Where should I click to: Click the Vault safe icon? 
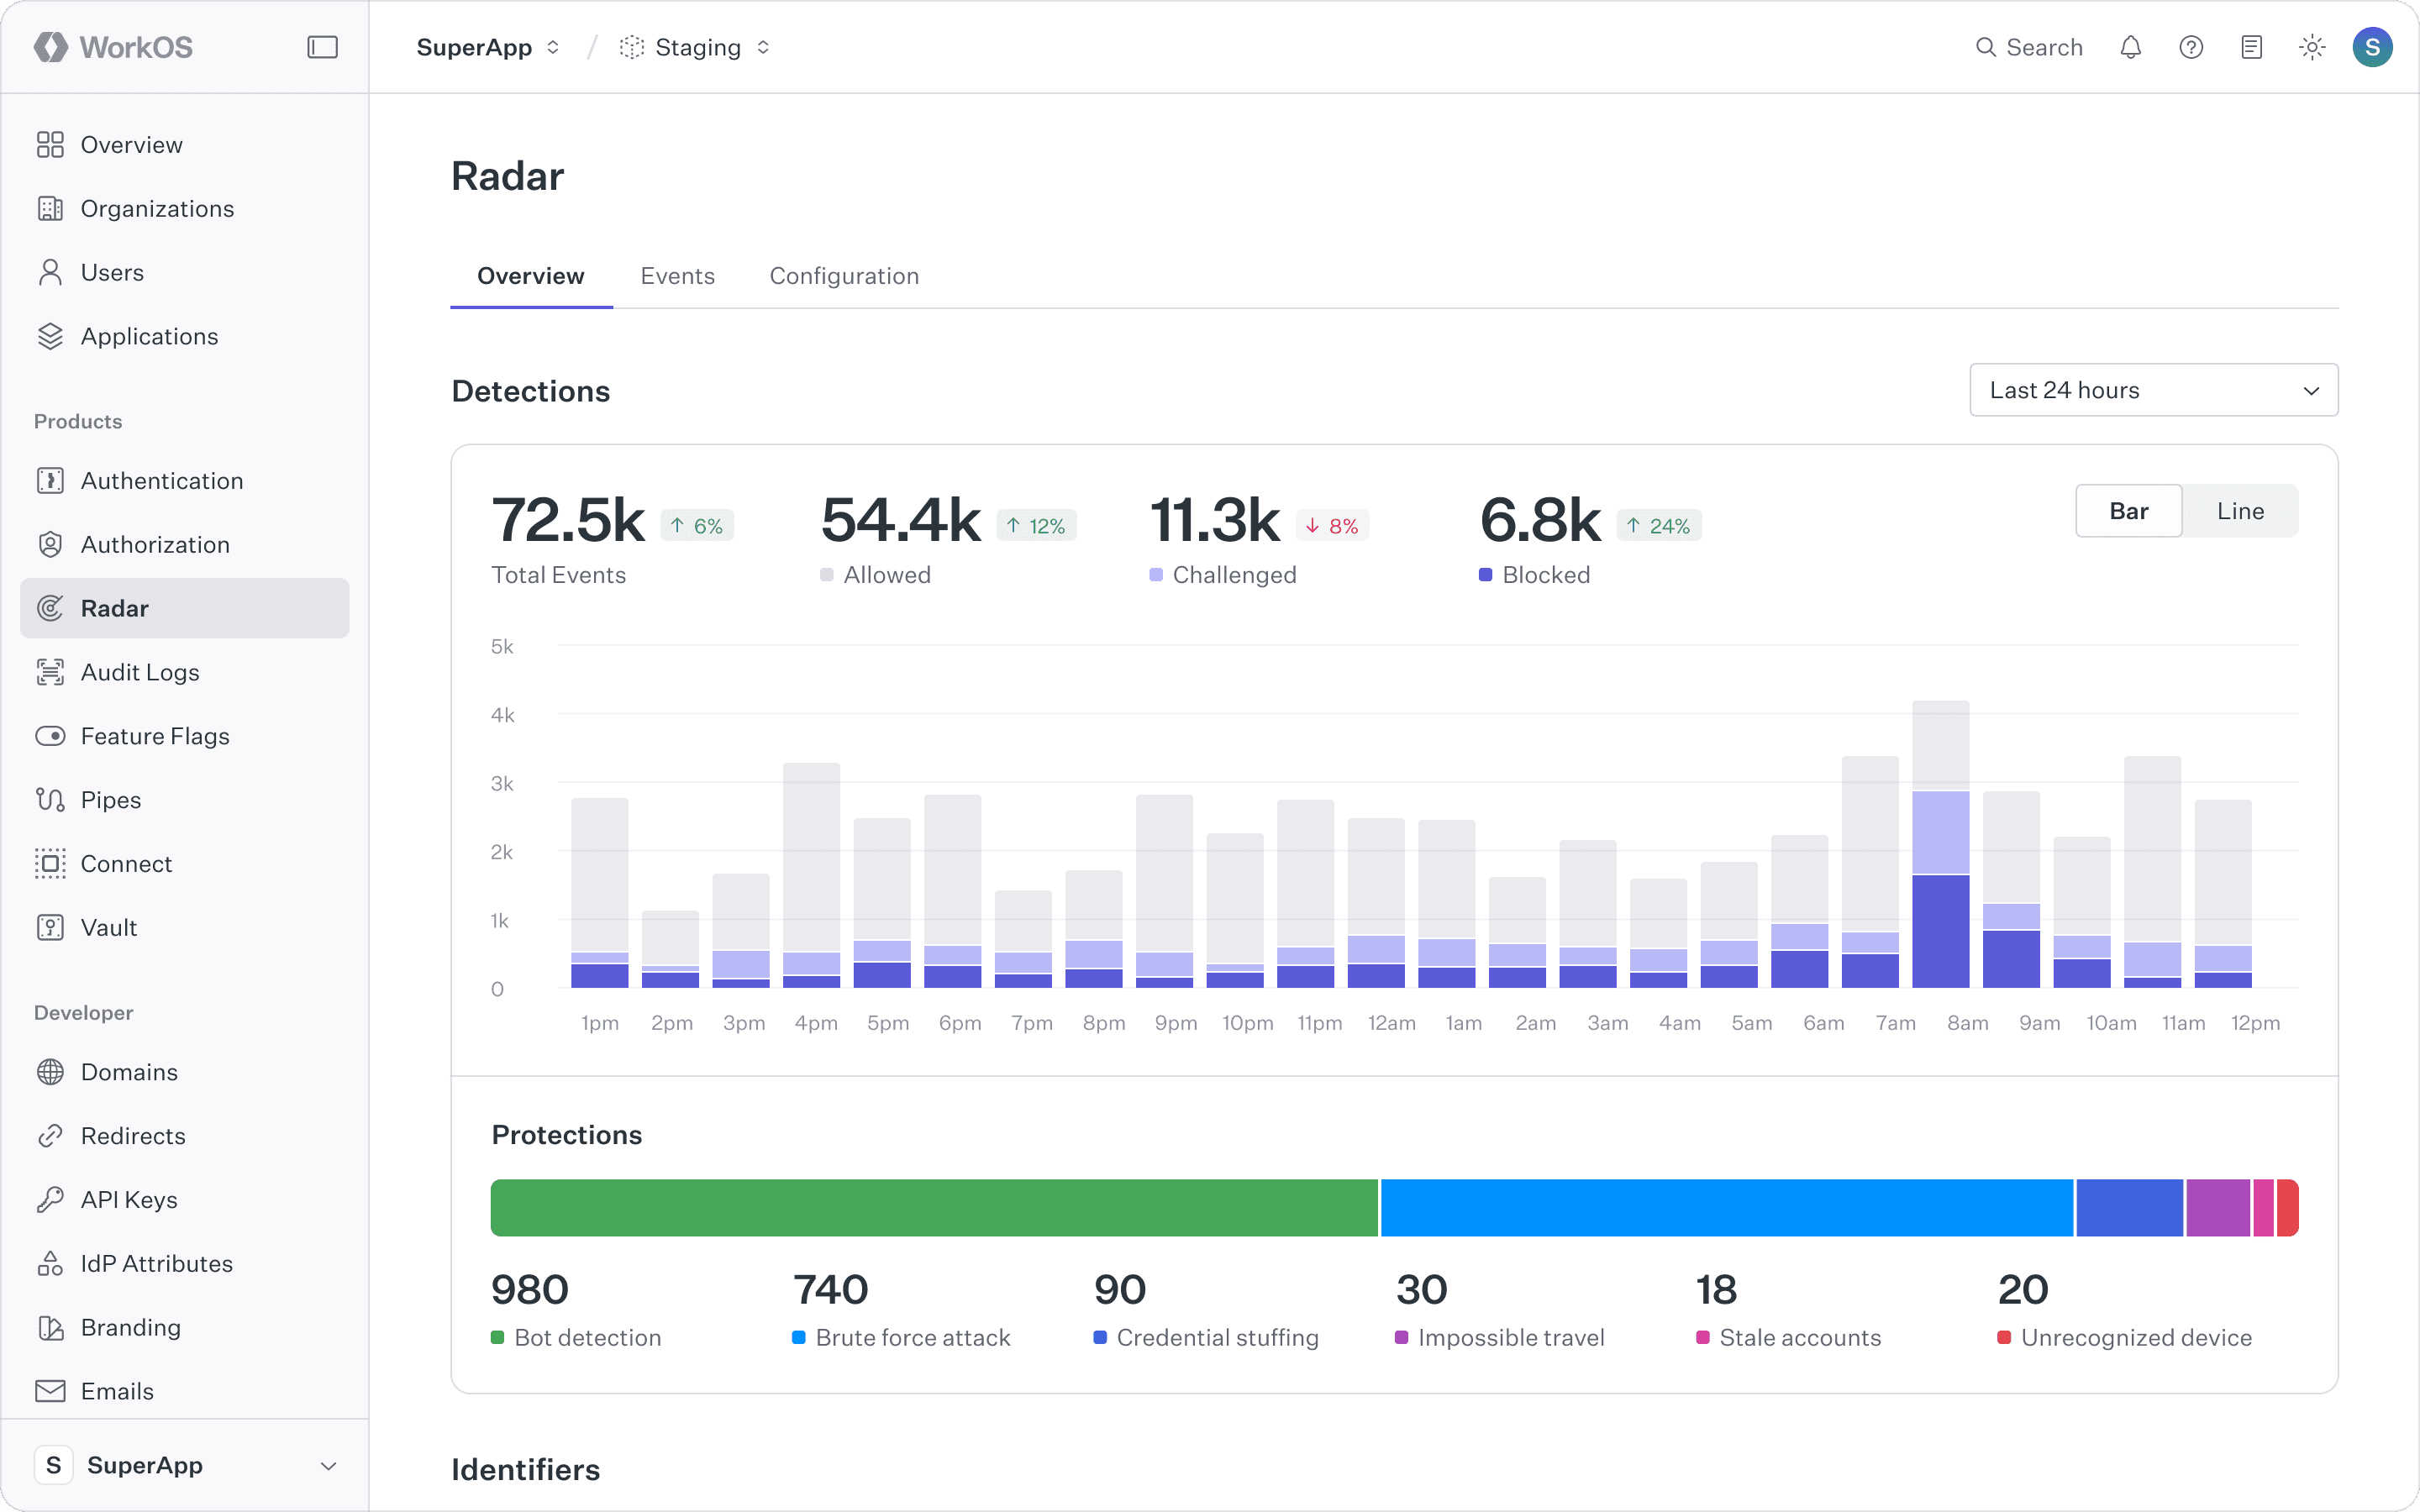point(50,928)
